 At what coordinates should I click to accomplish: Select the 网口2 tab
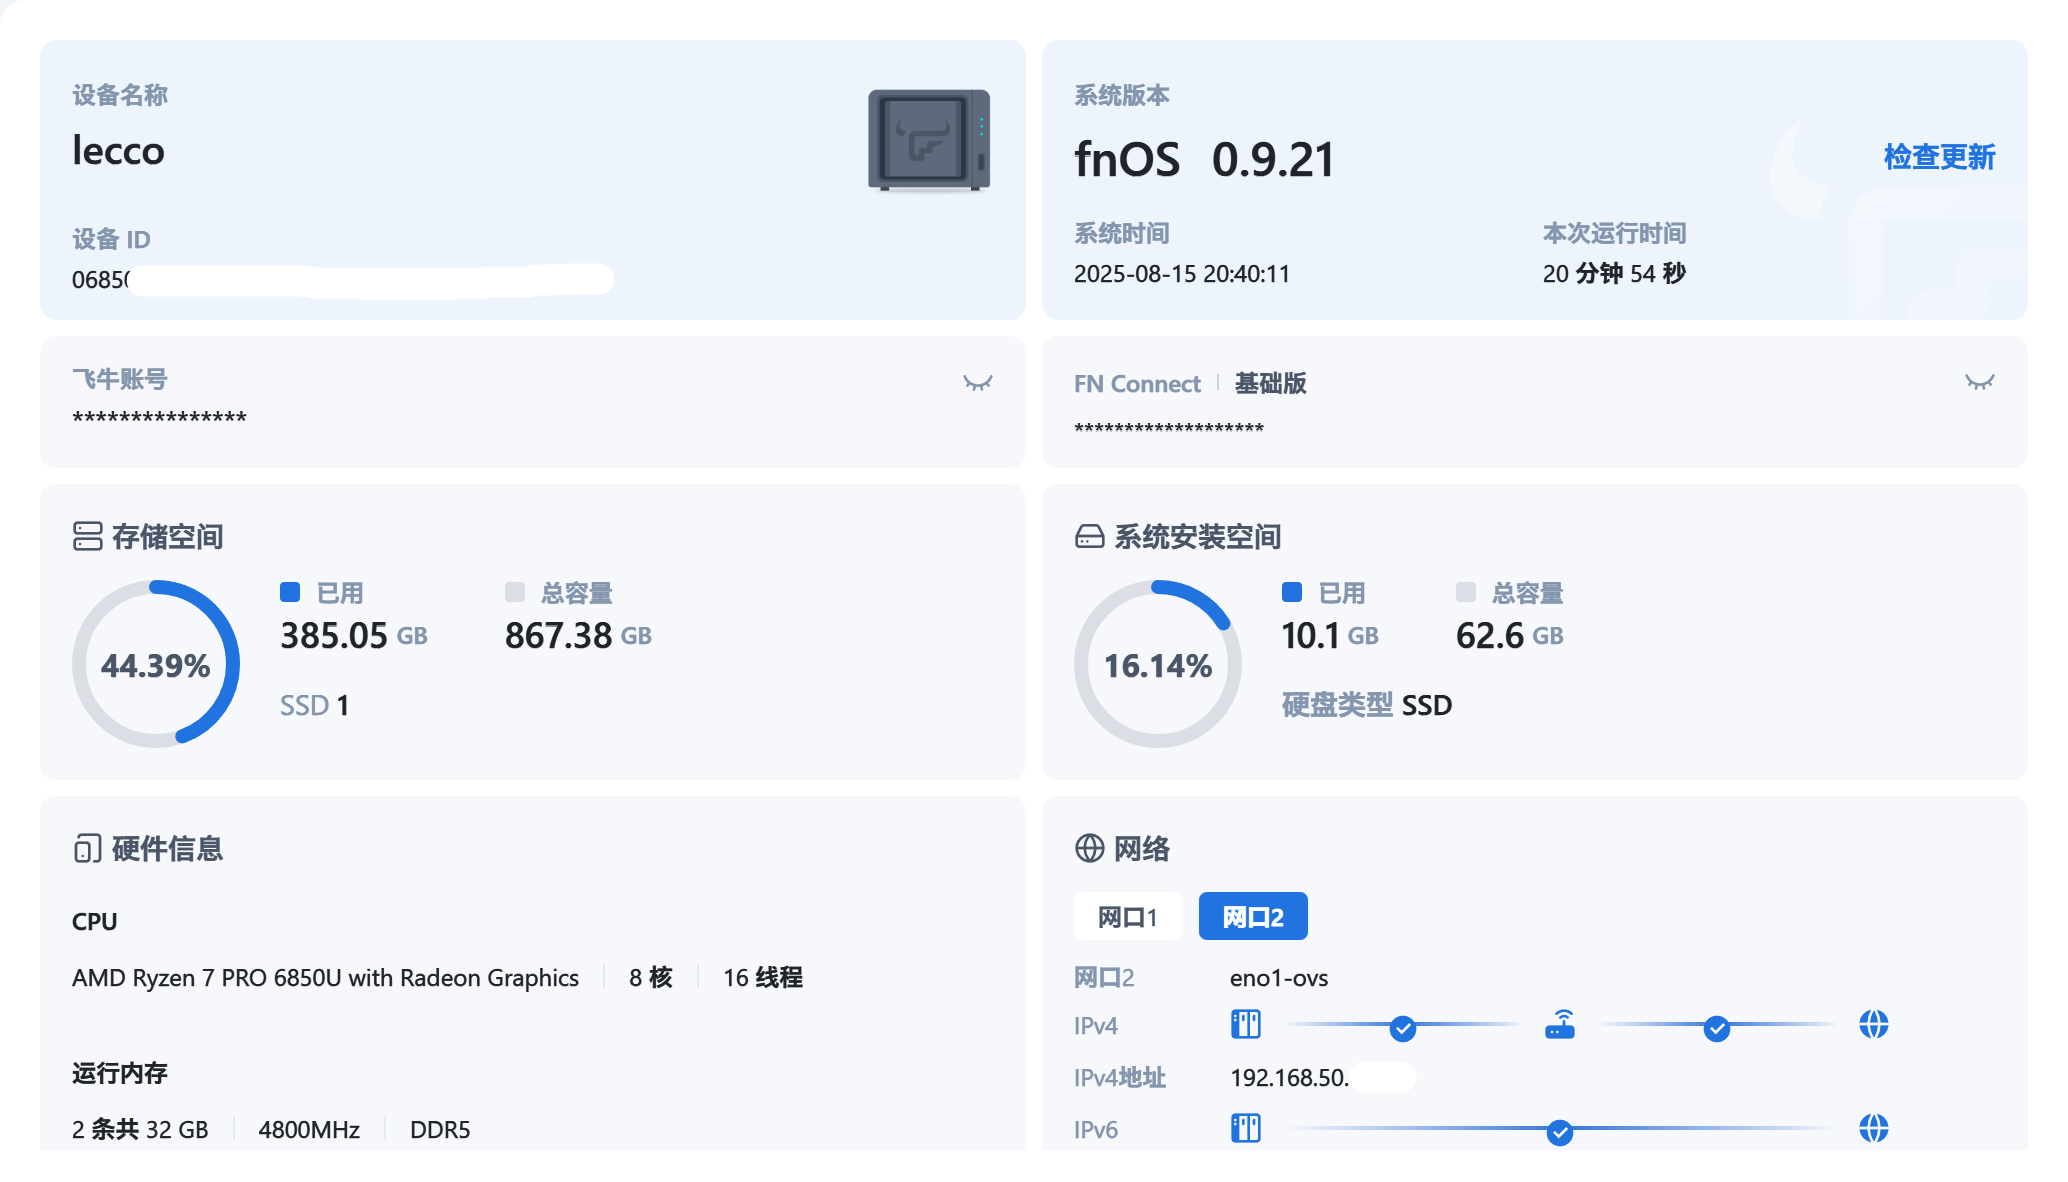pos(1252,917)
